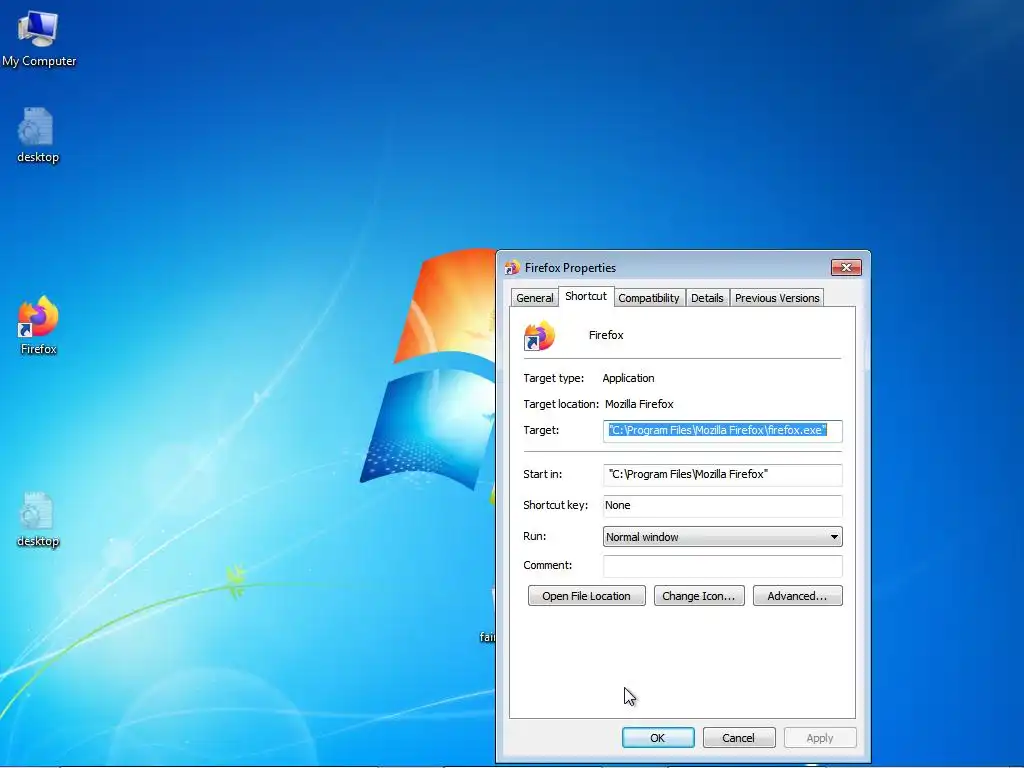Switch to the General tab
The width and height of the screenshot is (1024, 768).
click(x=534, y=298)
